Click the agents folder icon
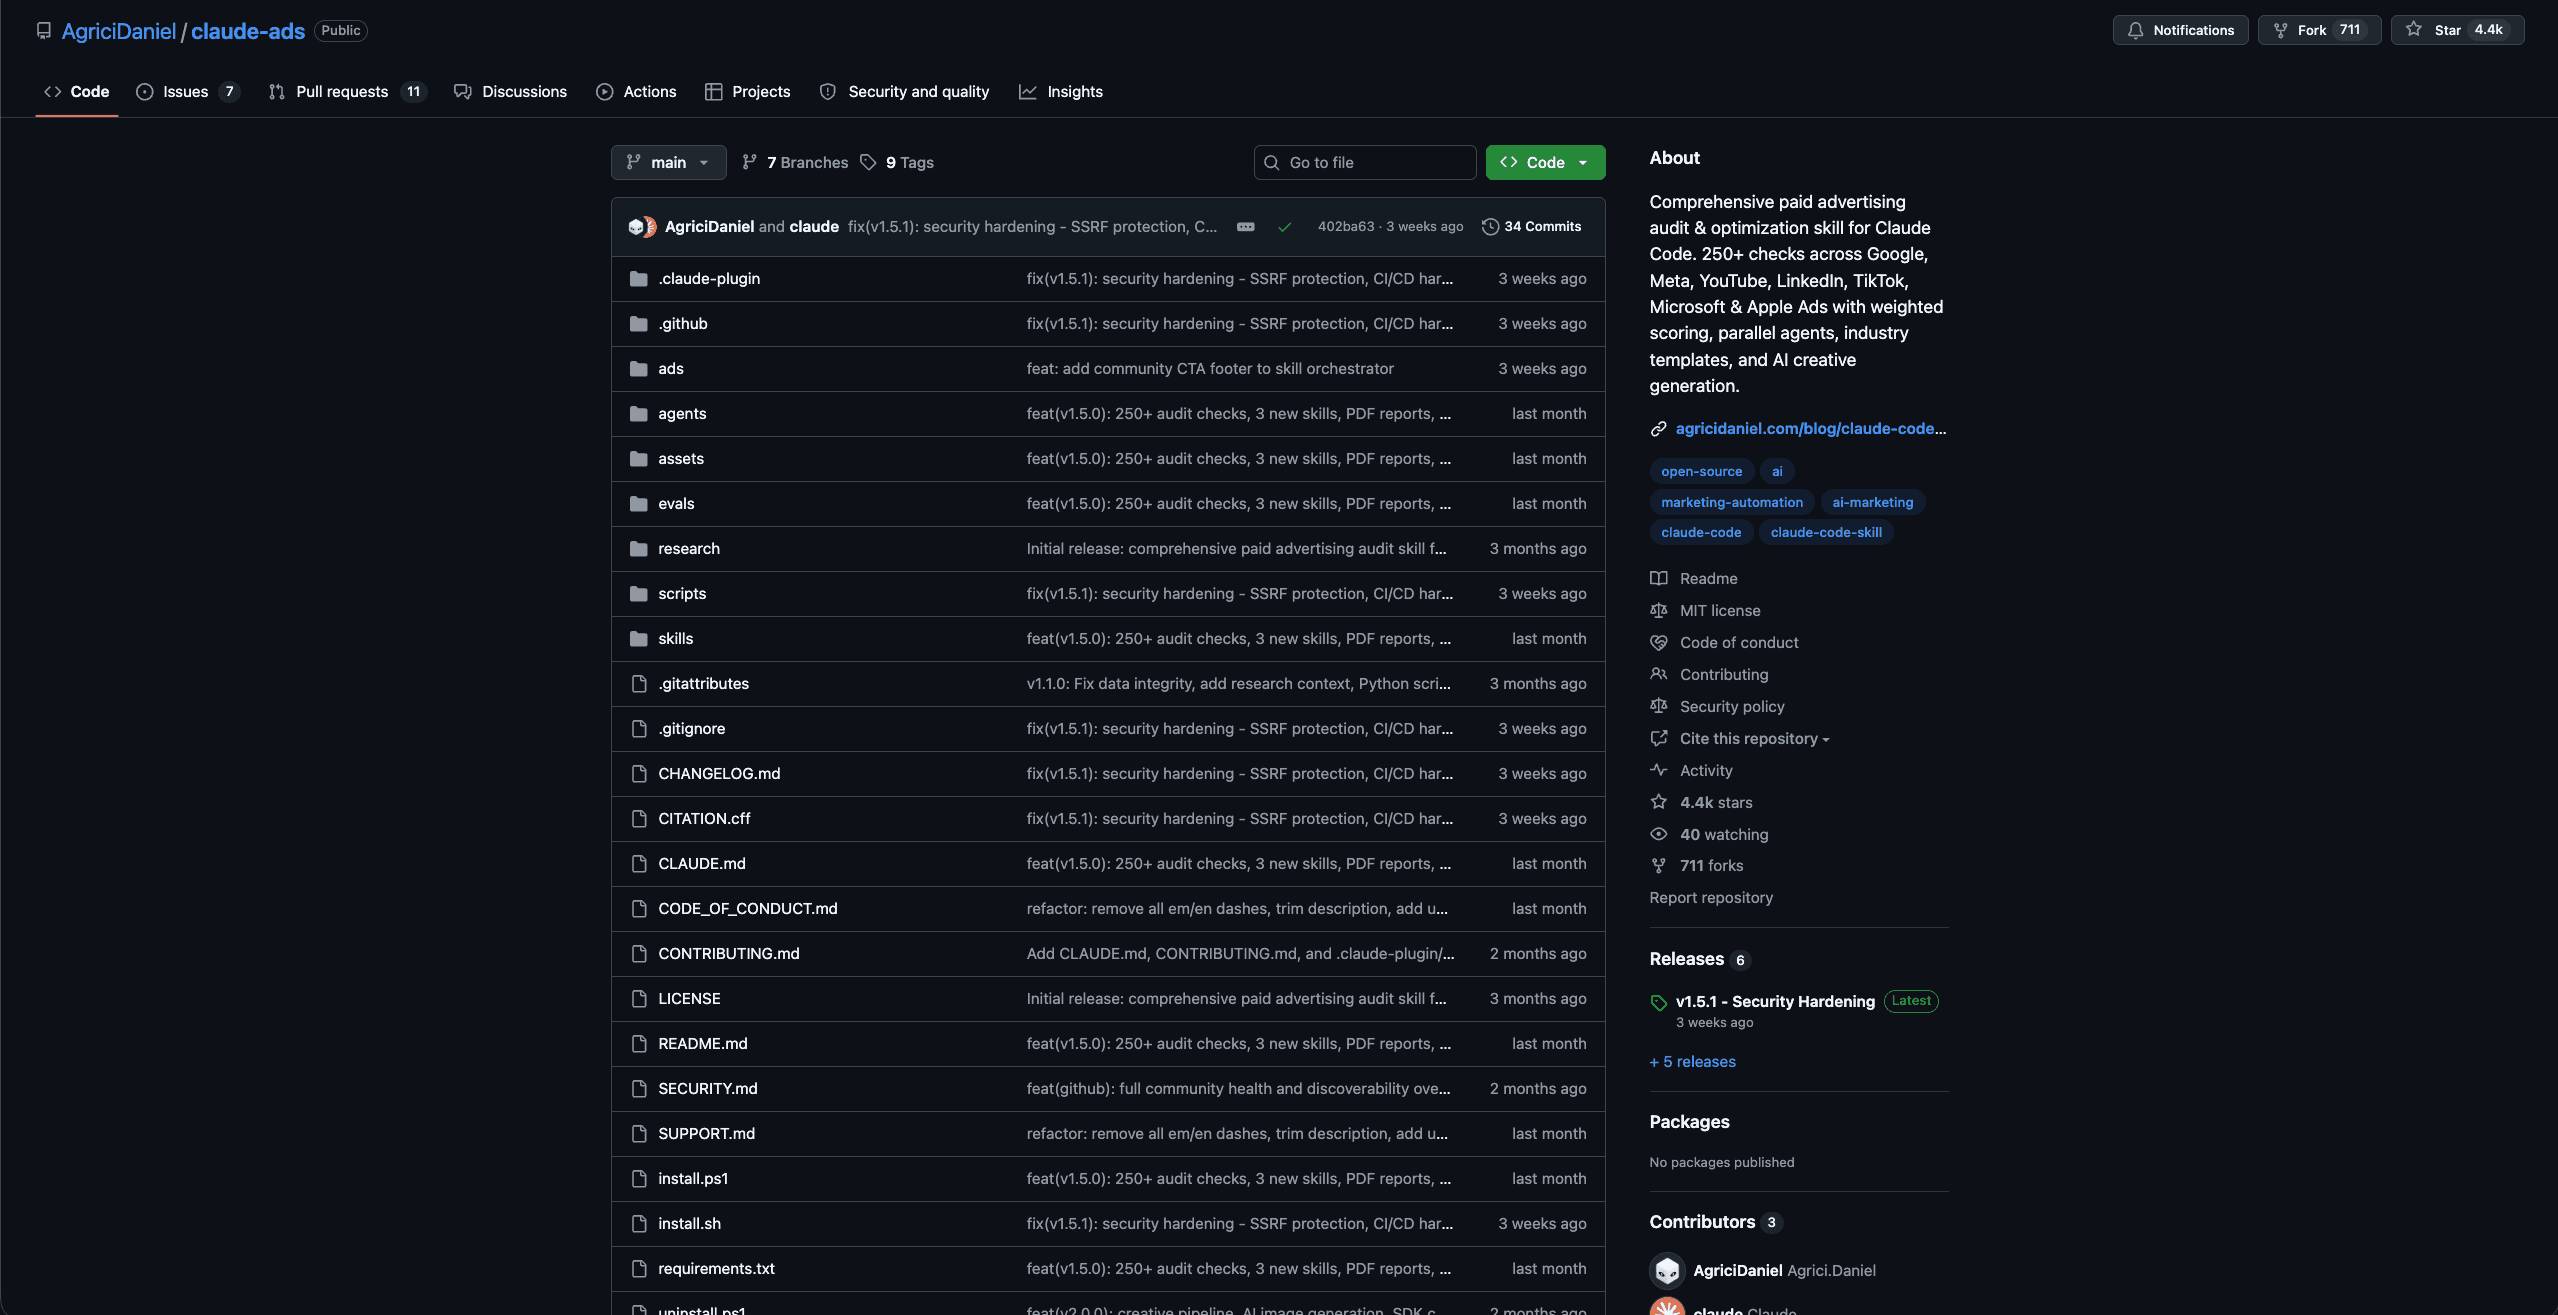2558x1315 pixels. pyautogui.click(x=638, y=413)
